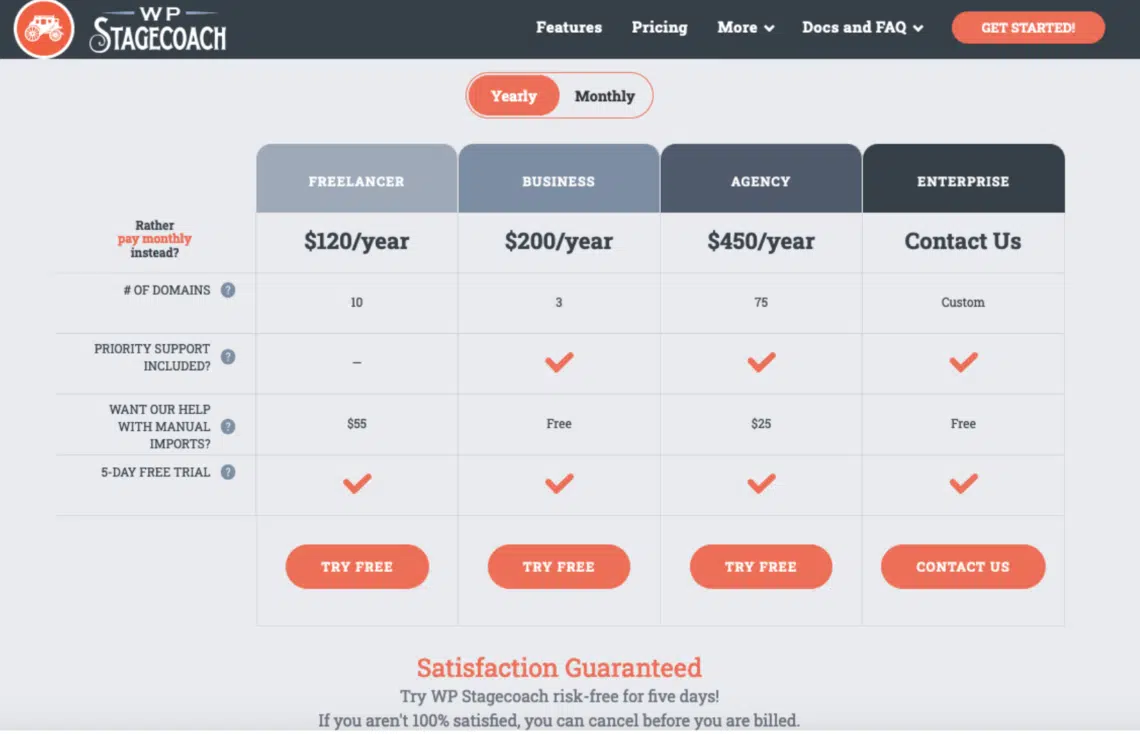Expand the More dropdown menu

pos(745,28)
